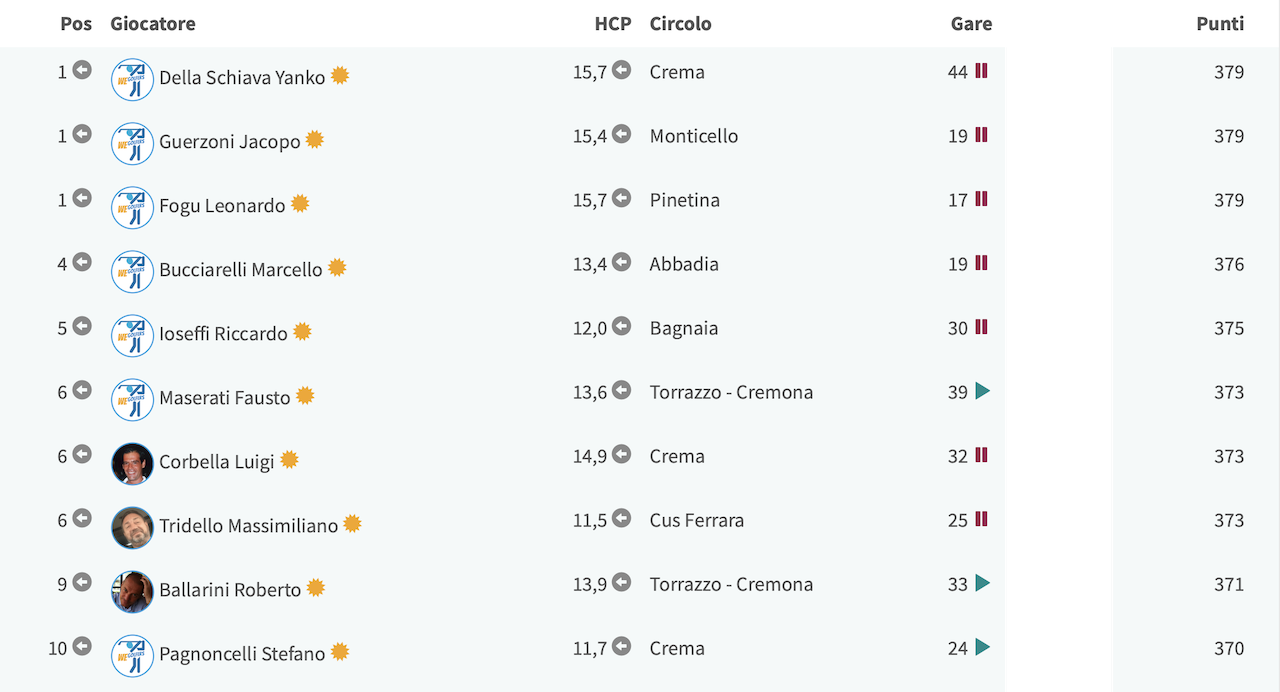Open player Maserati Fausto's name link
This screenshot has width=1280, height=692.
(225, 398)
